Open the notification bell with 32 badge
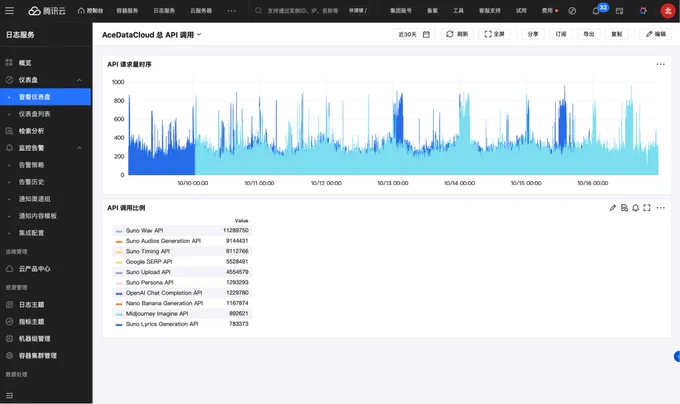 tap(597, 10)
